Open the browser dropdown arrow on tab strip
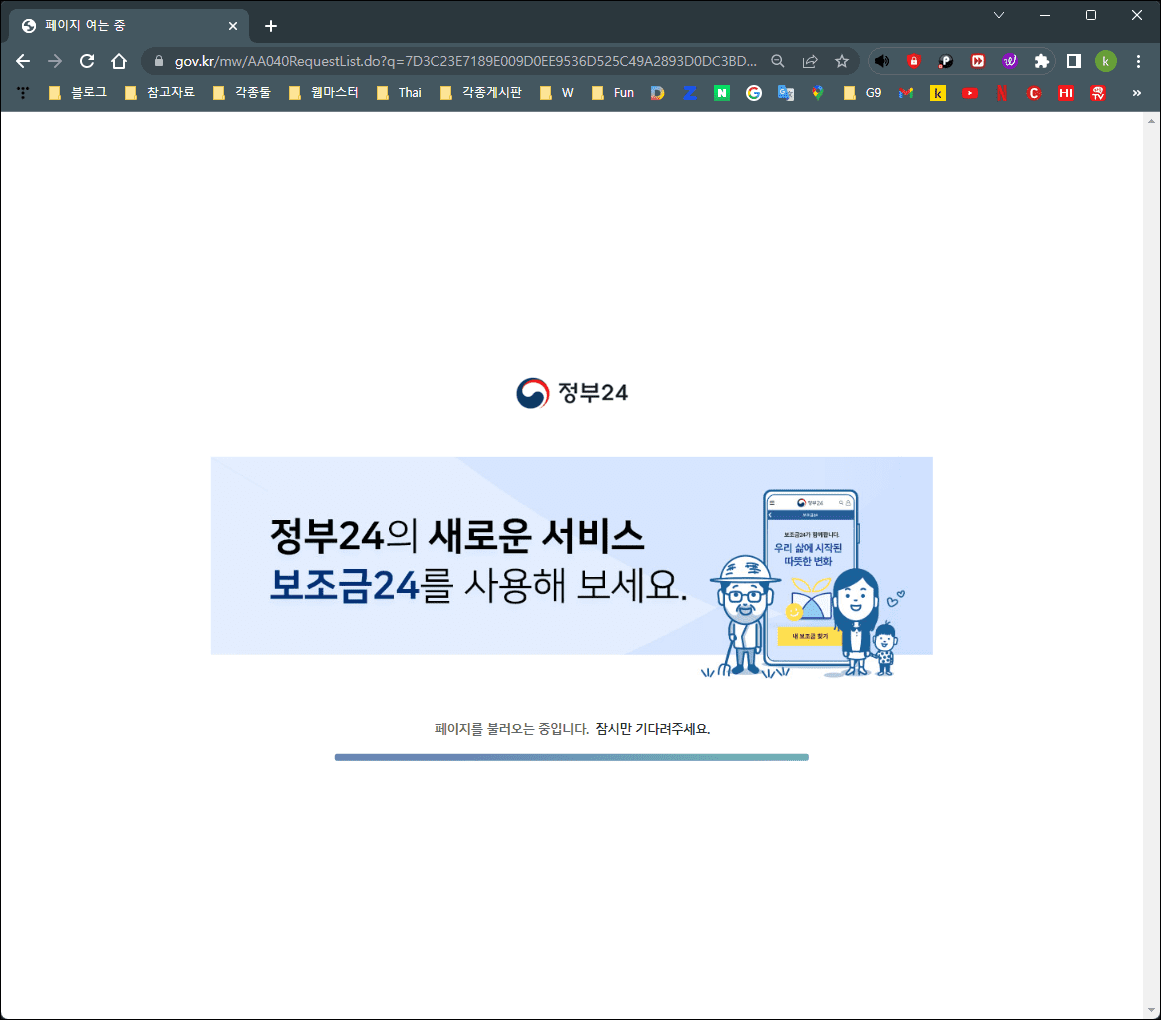Image resolution: width=1161 pixels, height=1020 pixels. pos(1000,17)
